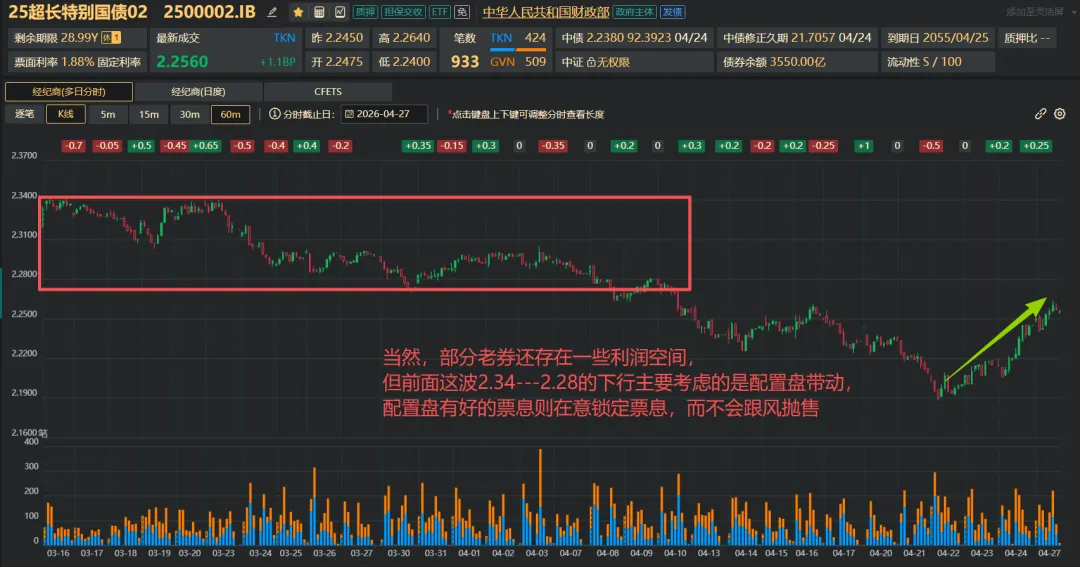Viewport: 1080px width, 567px height.
Task: Click the ETF tag
Action: pos(439,12)
